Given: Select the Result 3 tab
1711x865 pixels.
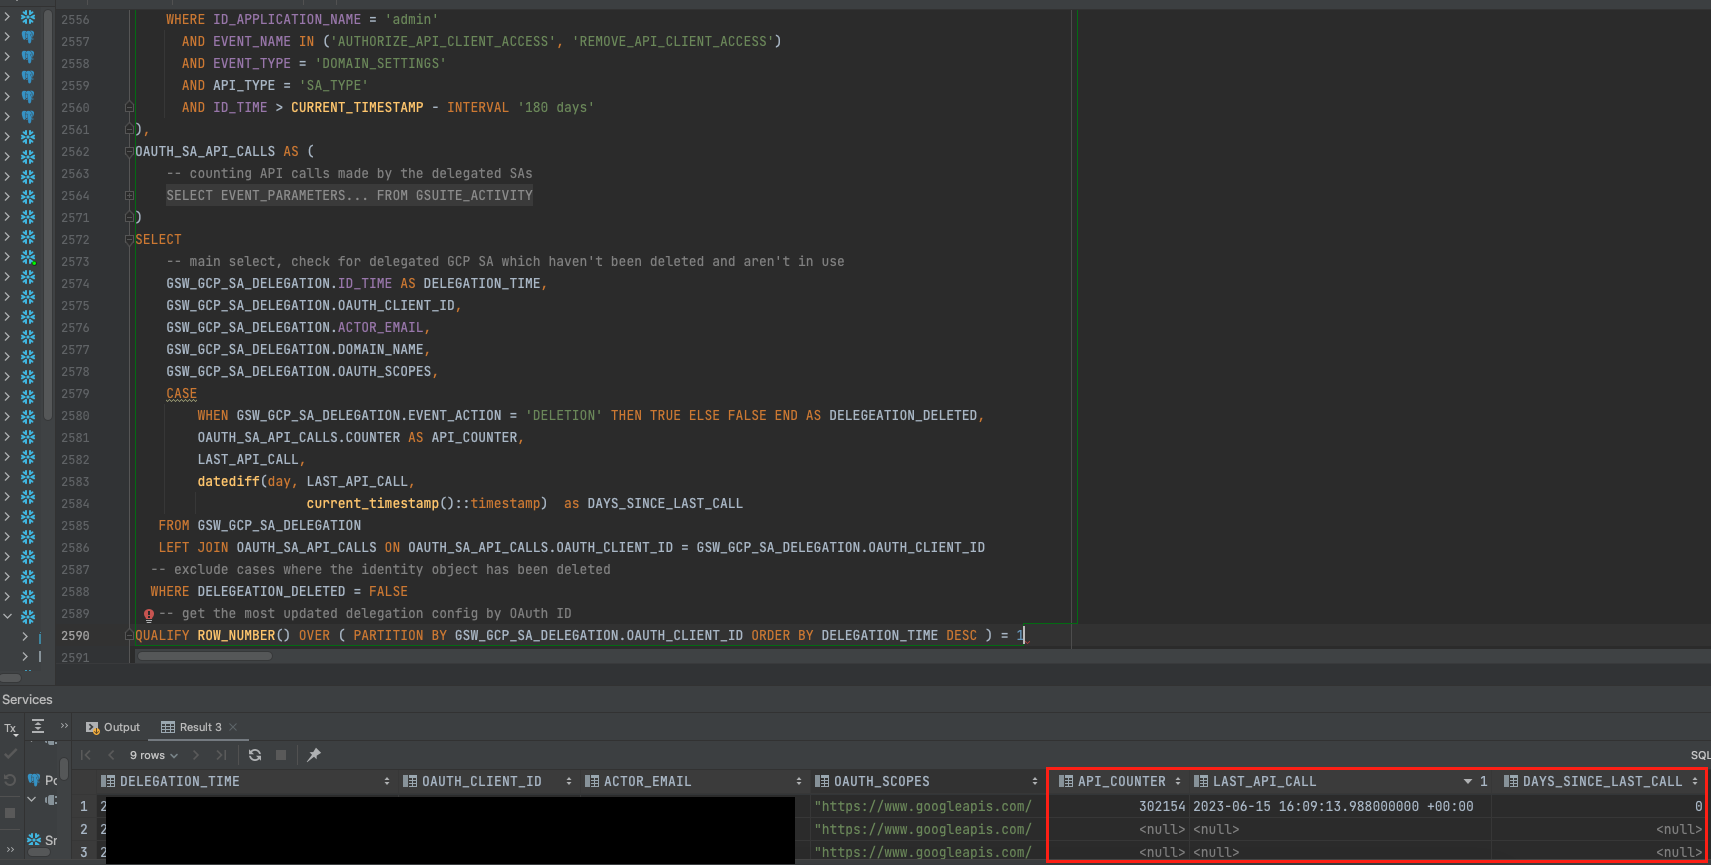Looking at the screenshot, I should pos(191,727).
